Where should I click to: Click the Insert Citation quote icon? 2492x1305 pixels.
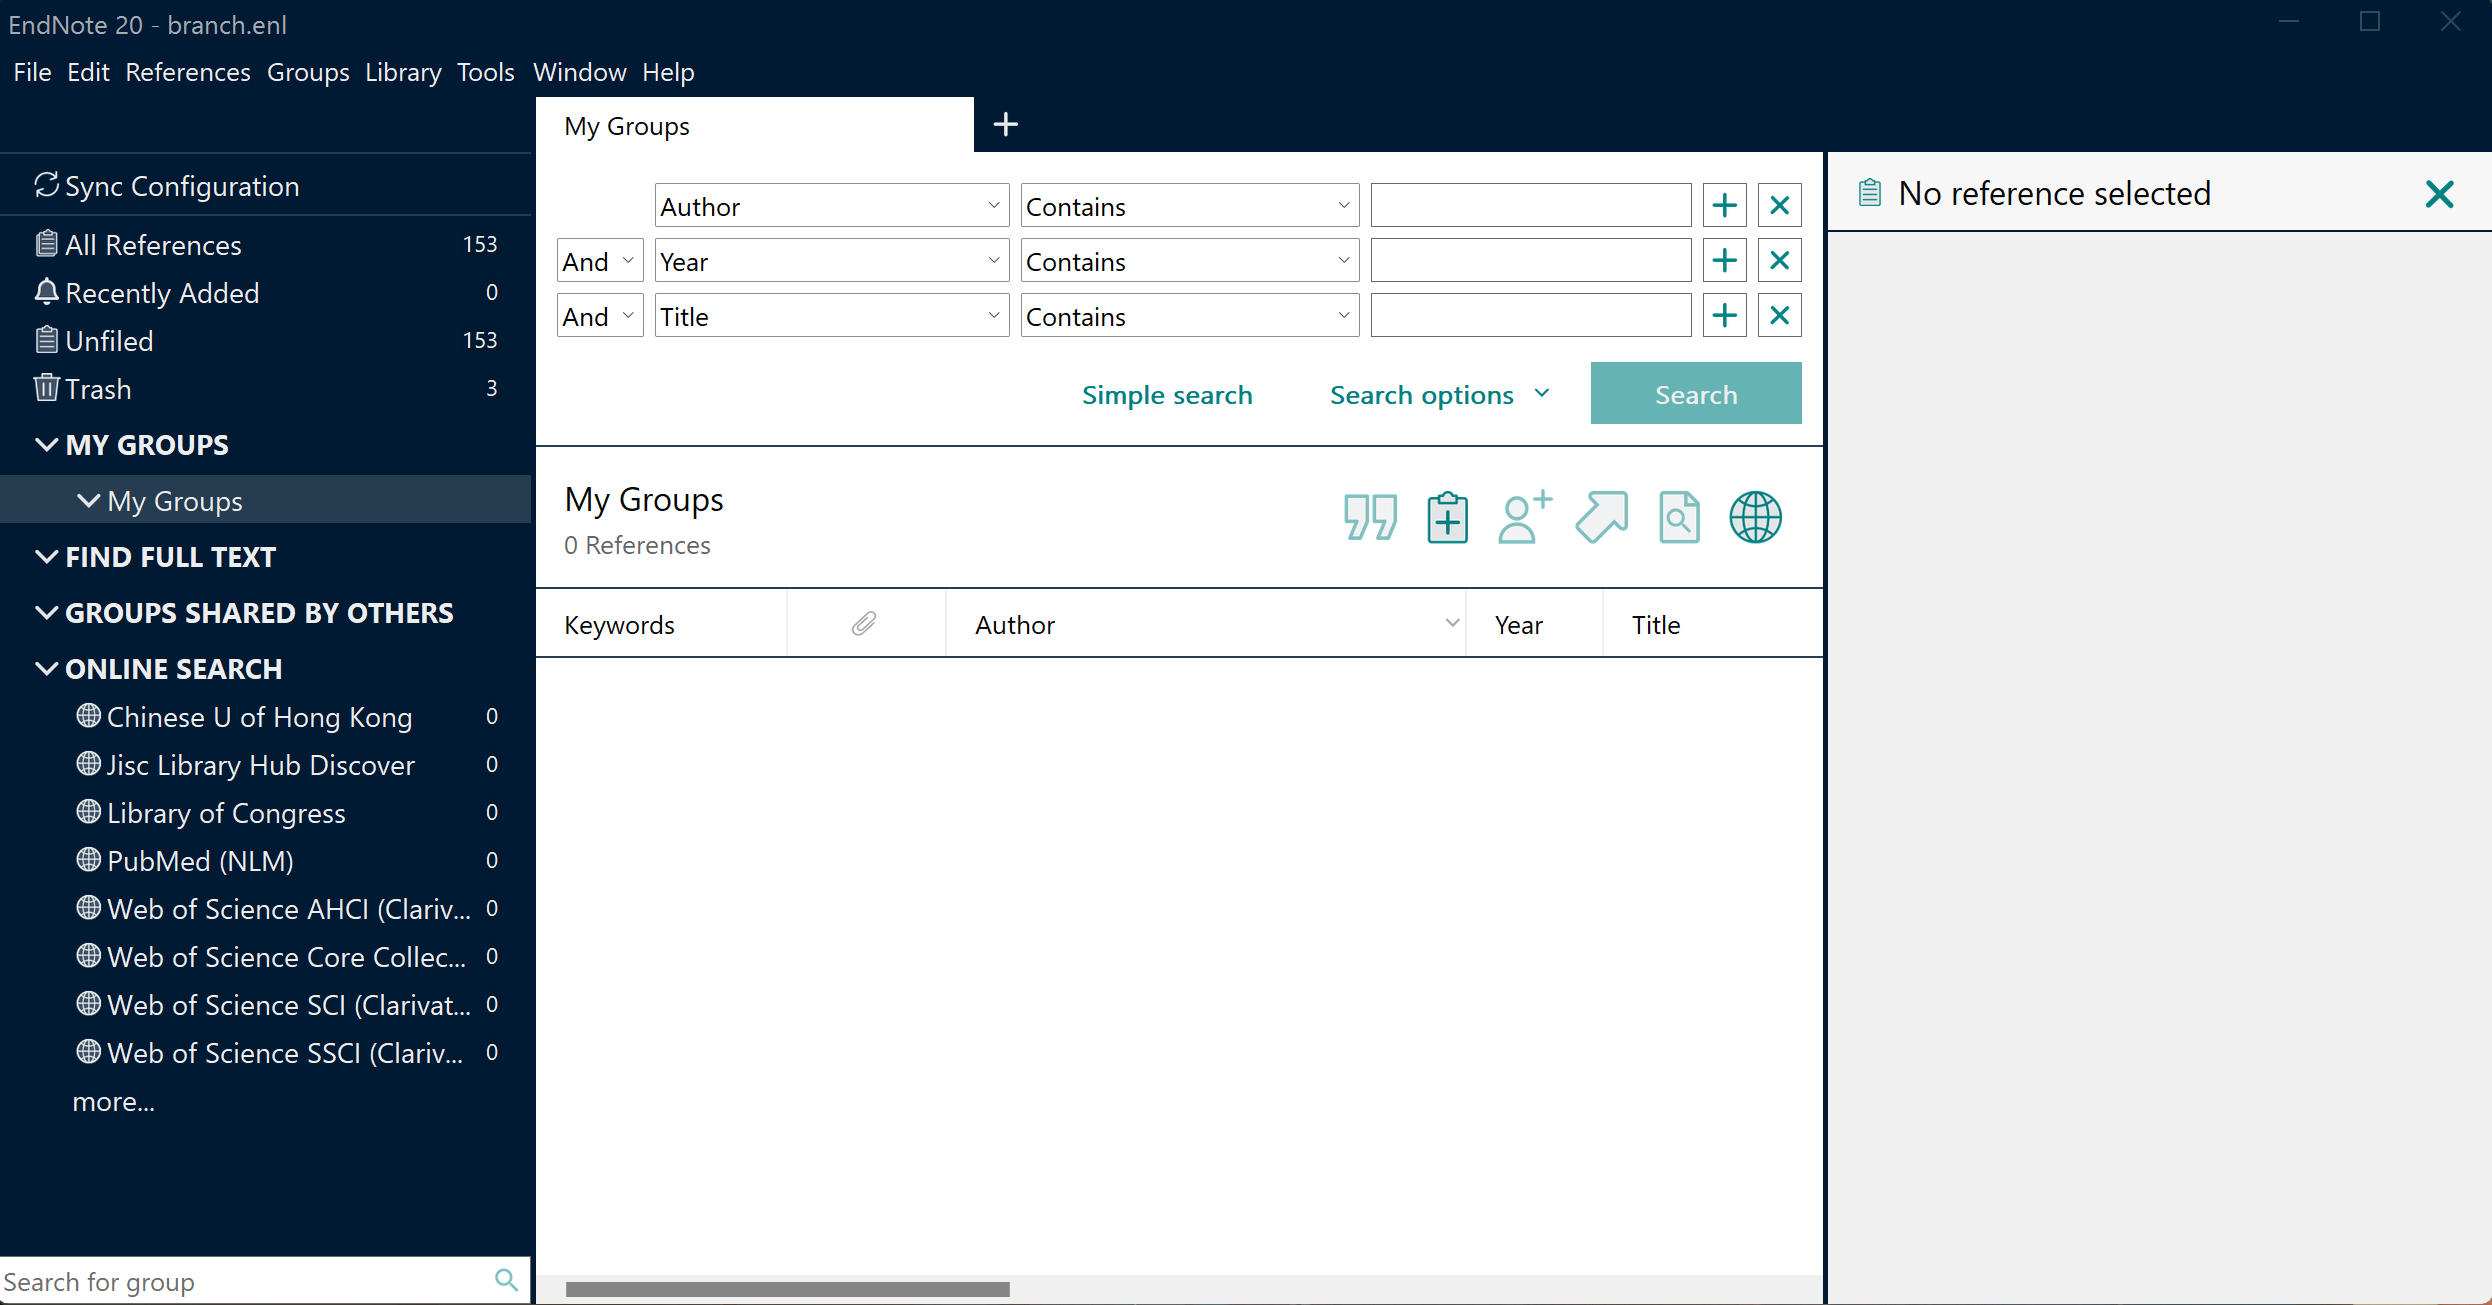1370,517
